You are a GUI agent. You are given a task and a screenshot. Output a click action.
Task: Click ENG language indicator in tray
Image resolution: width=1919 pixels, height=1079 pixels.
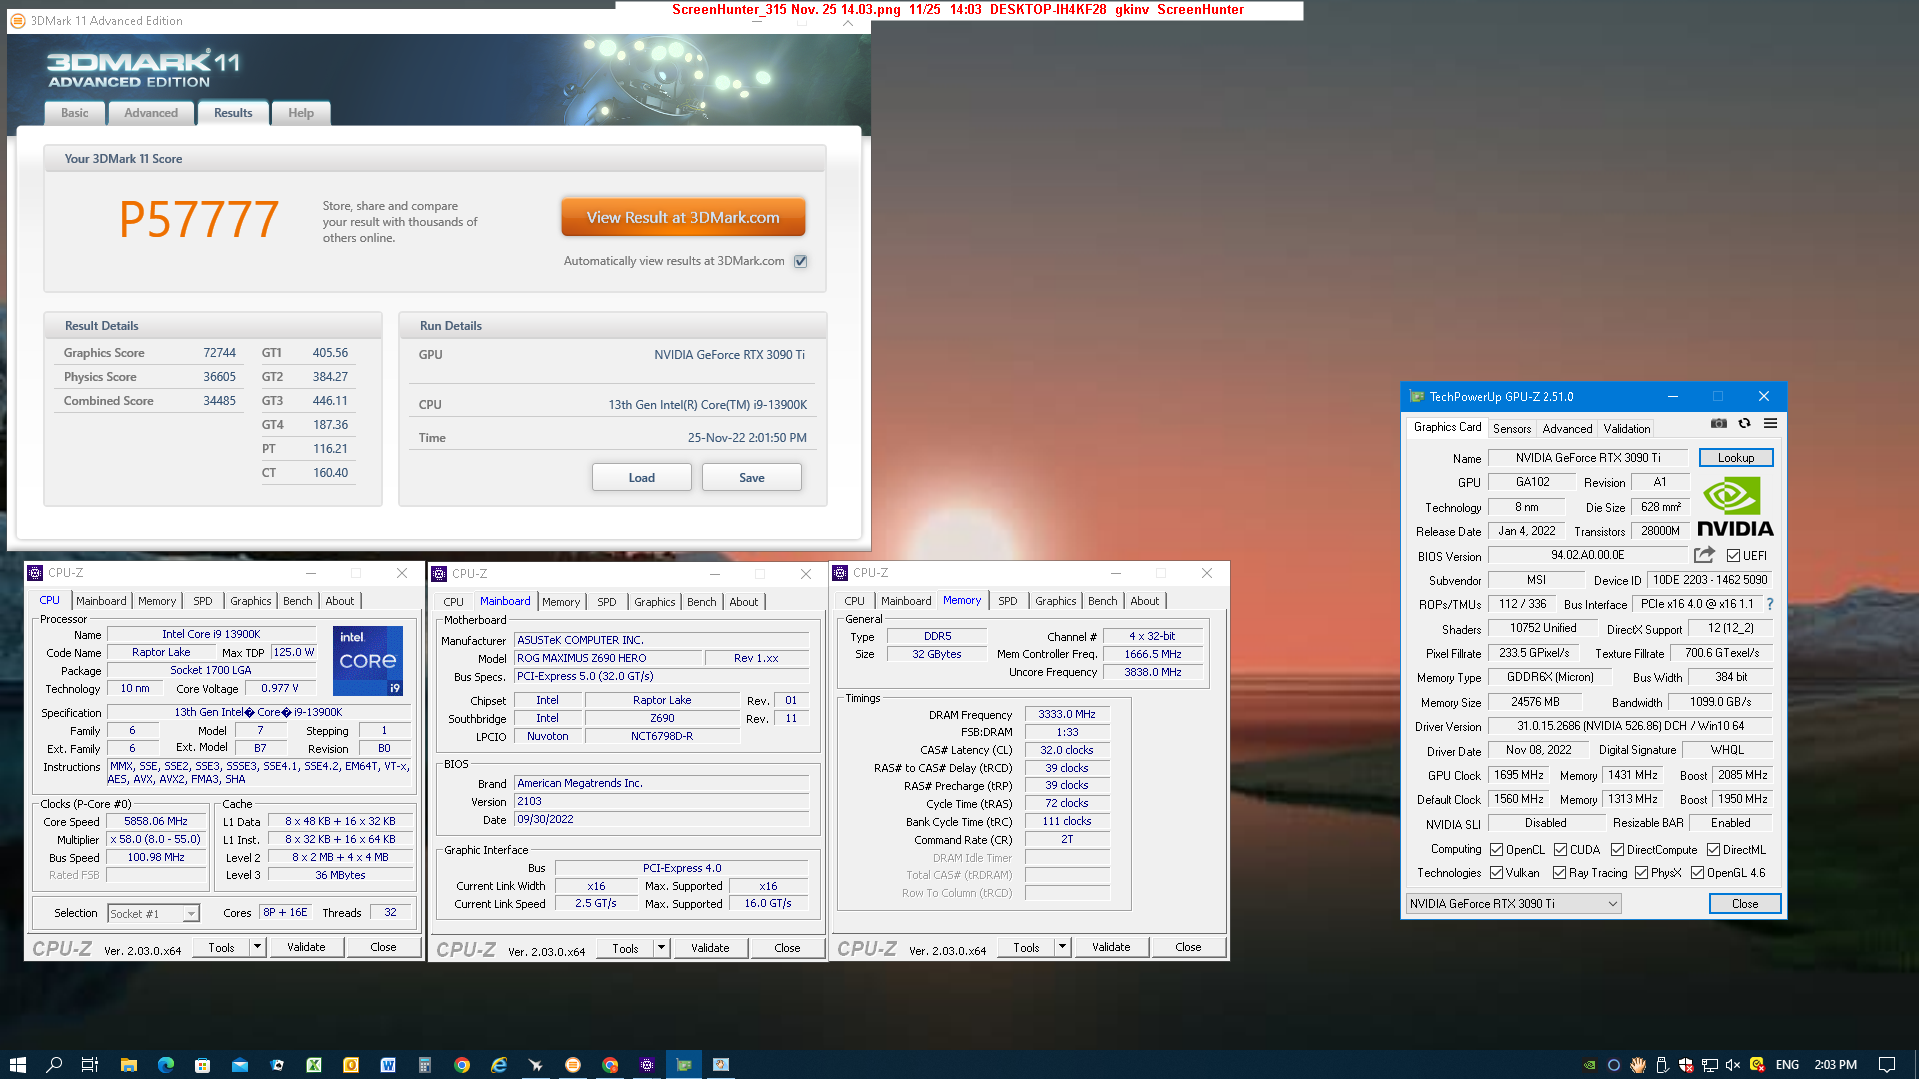tap(1787, 1065)
